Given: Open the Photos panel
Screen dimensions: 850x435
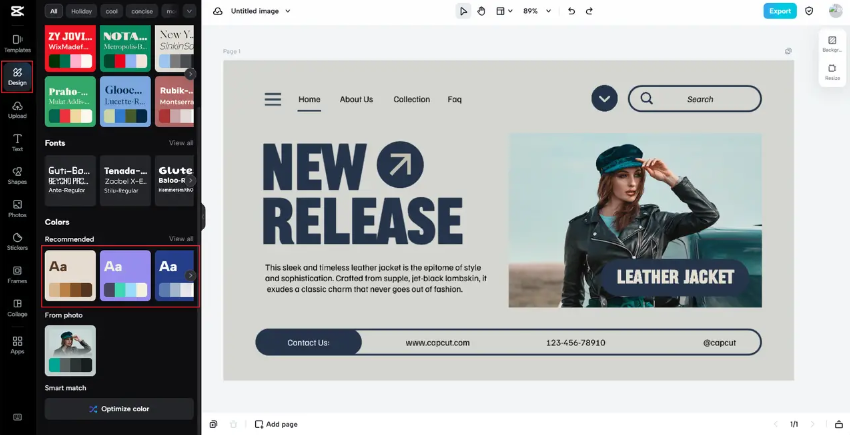Looking at the screenshot, I should [17, 209].
